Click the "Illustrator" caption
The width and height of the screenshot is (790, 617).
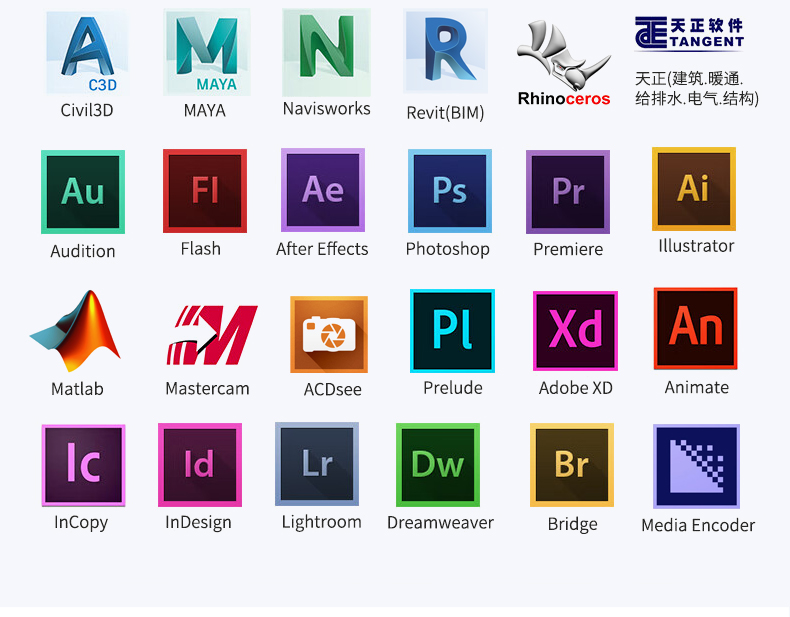(x=696, y=246)
